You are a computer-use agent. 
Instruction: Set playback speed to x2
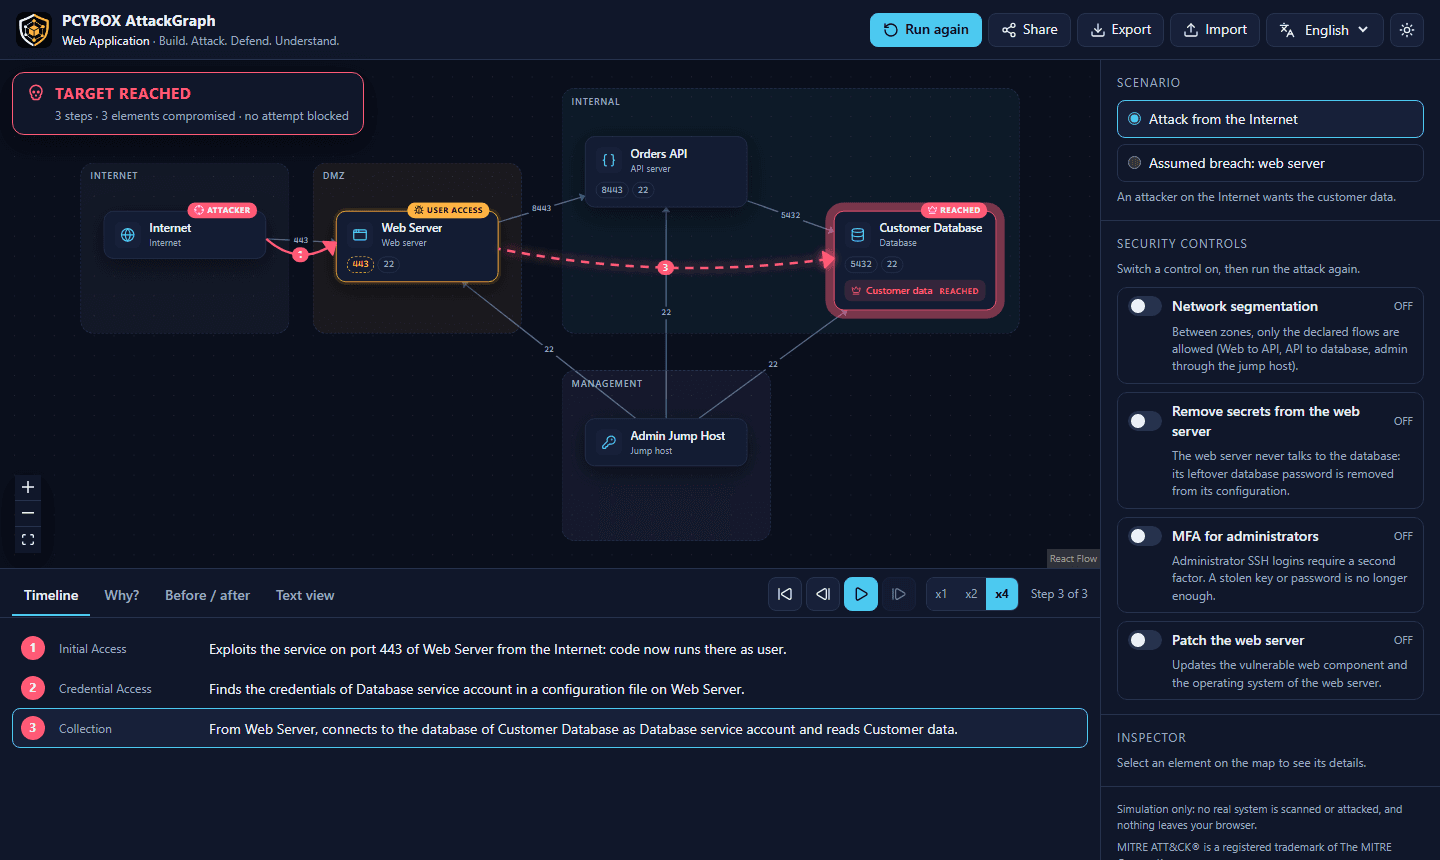coord(971,594)
